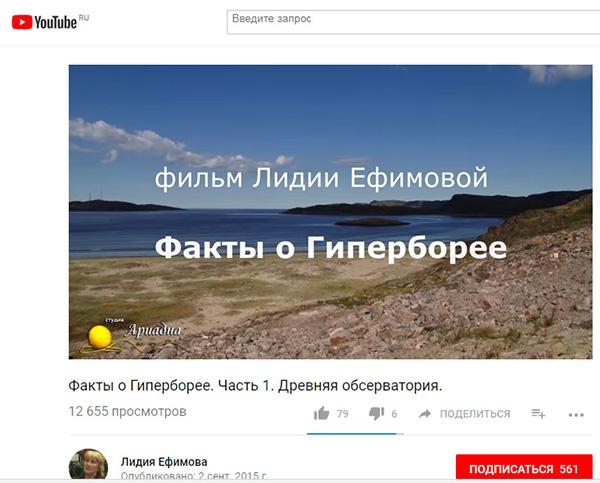Open the three-dot more actions menu
The image size is (600, 483).
point(576,415)
